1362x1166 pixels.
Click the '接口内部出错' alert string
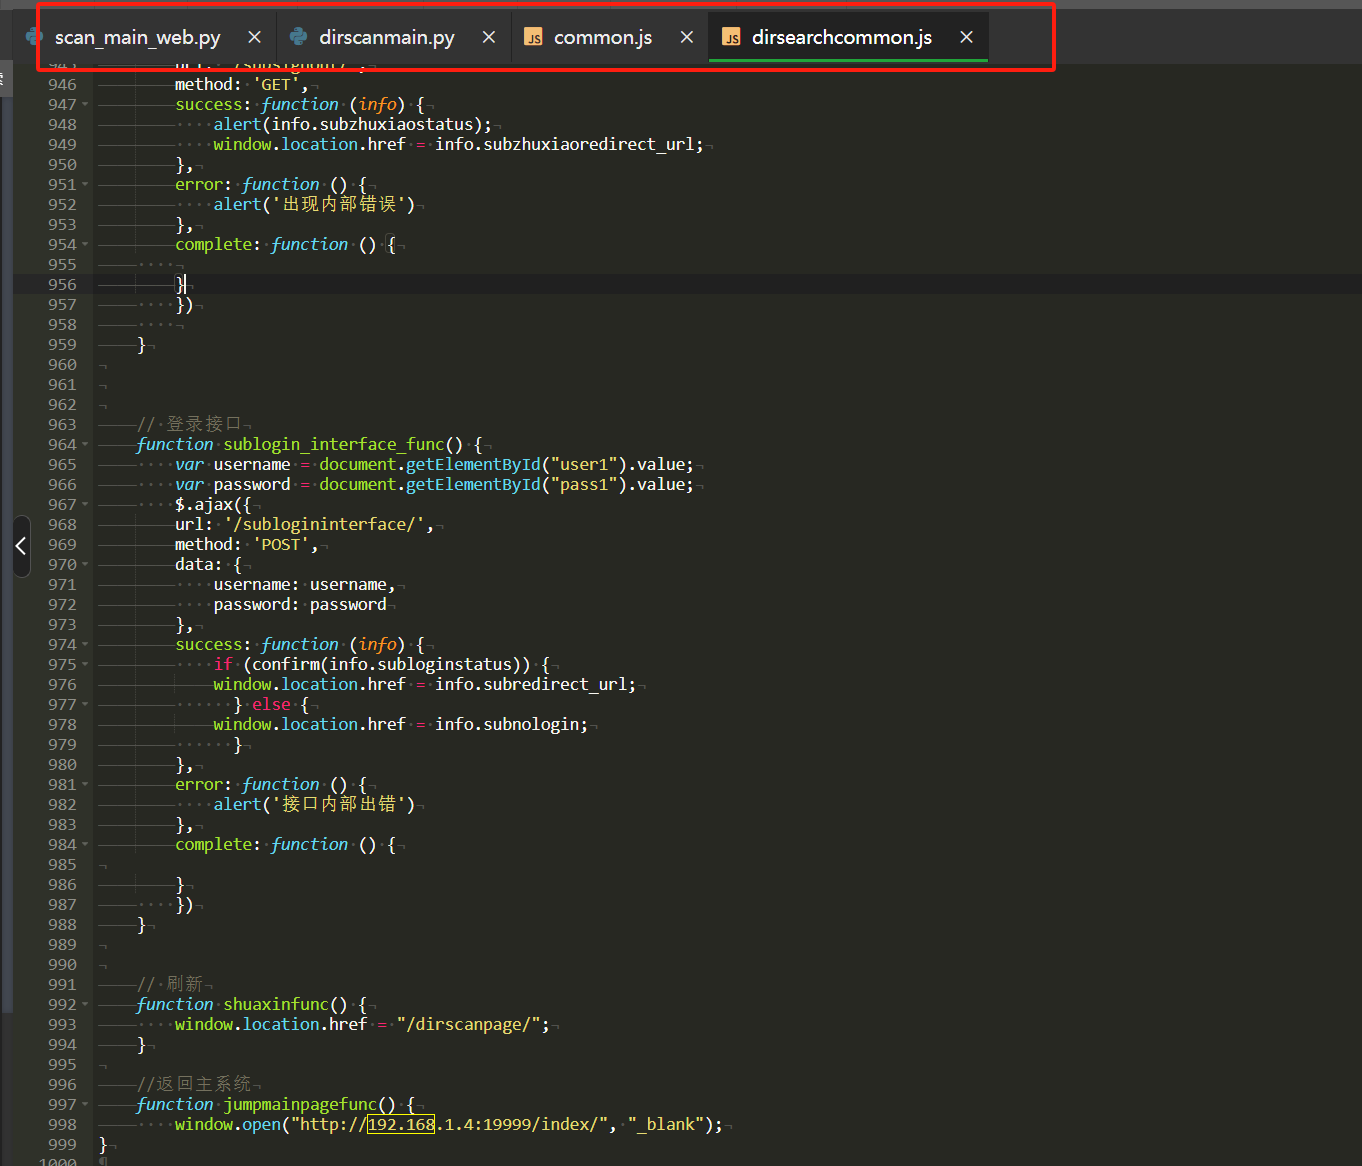[x=338, y=804]
